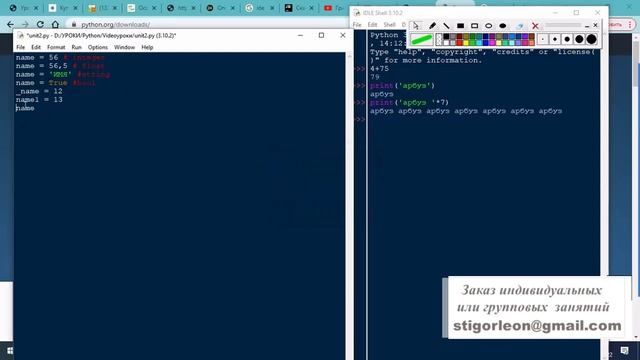Click the code line '_name = 12'
640x360 pixels.
pyautogui.click(x=39, y=91)
